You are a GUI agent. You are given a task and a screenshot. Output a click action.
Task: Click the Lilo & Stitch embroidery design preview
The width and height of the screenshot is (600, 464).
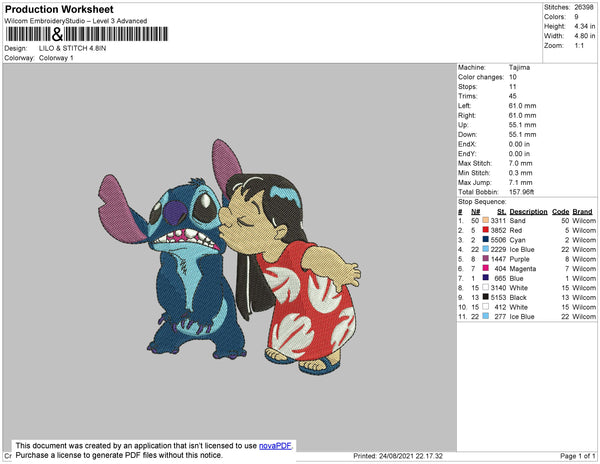pos(230,256)
